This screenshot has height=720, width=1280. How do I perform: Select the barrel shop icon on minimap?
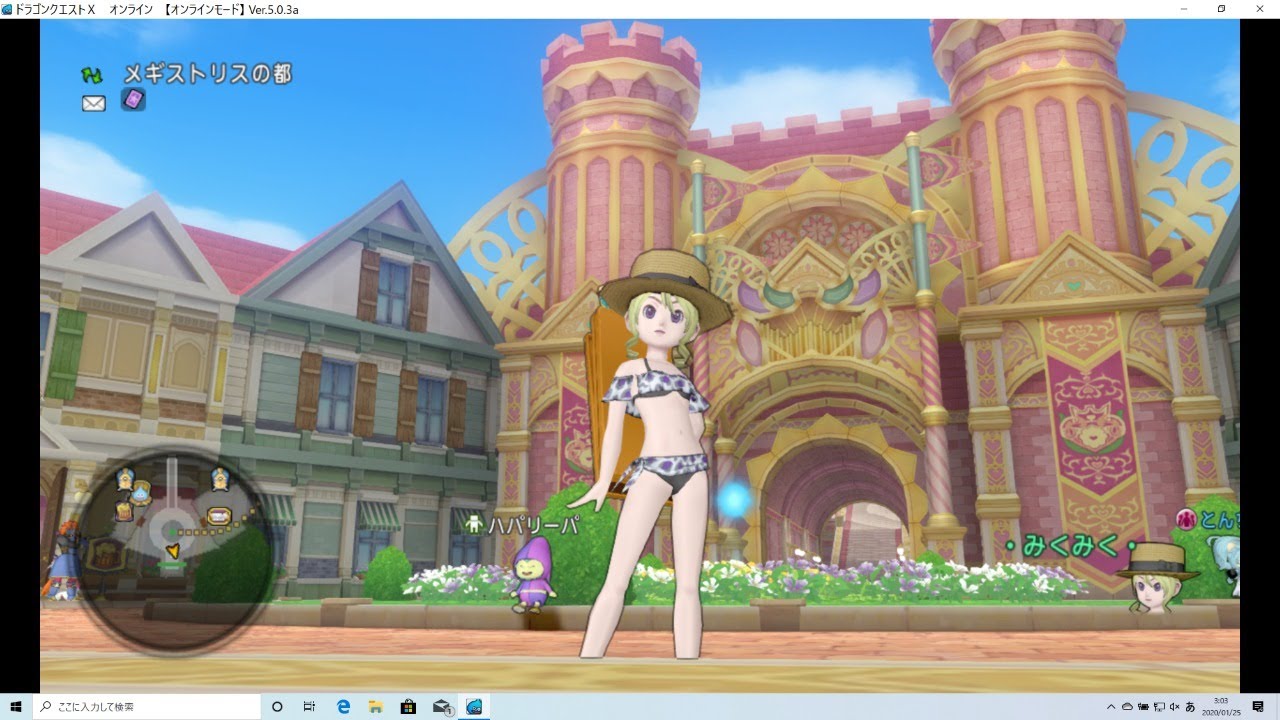click(124, 512)
